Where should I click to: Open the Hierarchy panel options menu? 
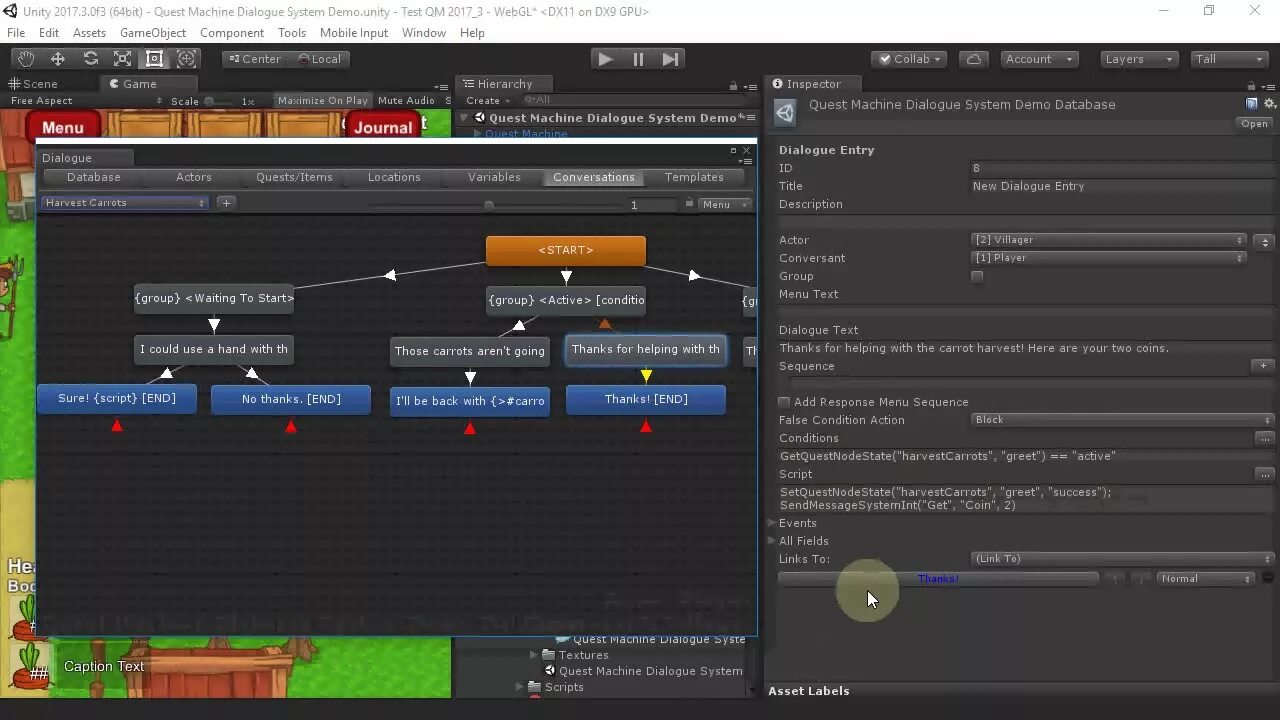click(749, 86)
